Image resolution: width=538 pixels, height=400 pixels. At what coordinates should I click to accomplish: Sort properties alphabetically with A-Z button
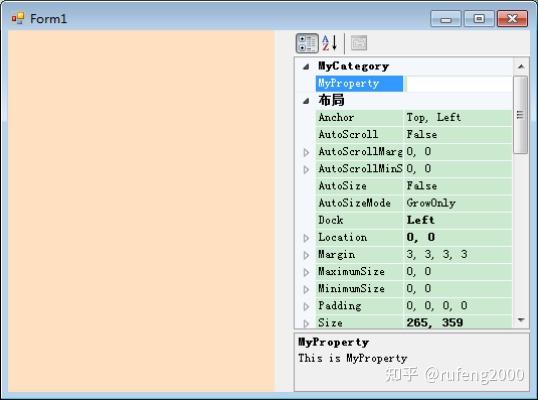pos(329,43)
